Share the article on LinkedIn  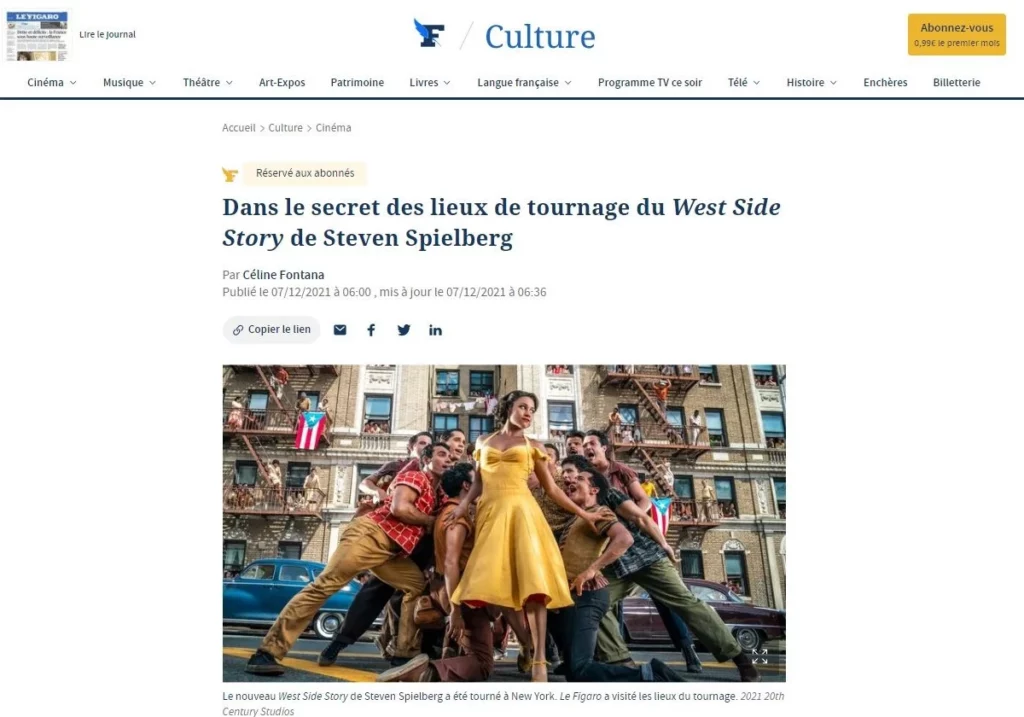pyautogui.click(x=435, y=330)
